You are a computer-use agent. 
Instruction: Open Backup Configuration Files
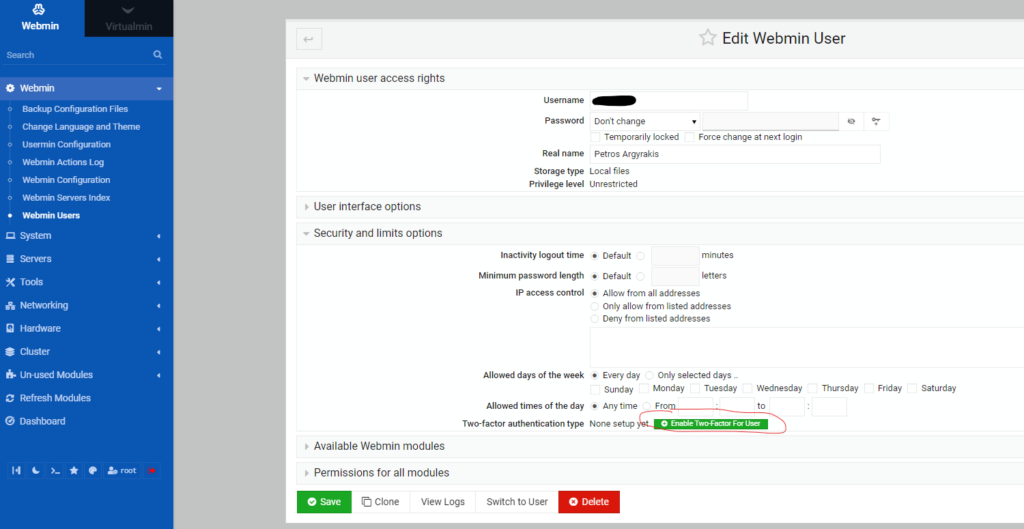pyautogui.click(x=75, y=109)
